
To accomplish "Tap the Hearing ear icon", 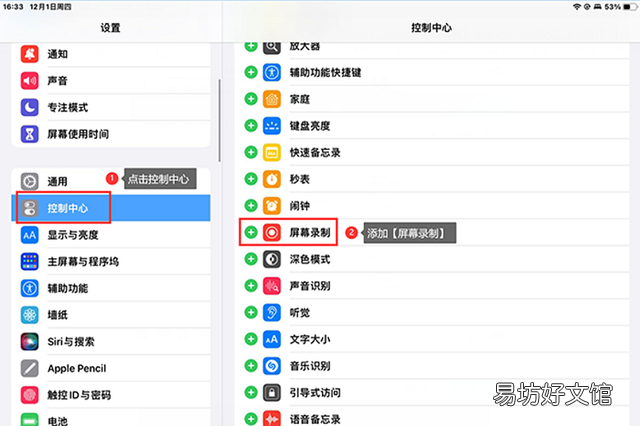I will 272,313.
